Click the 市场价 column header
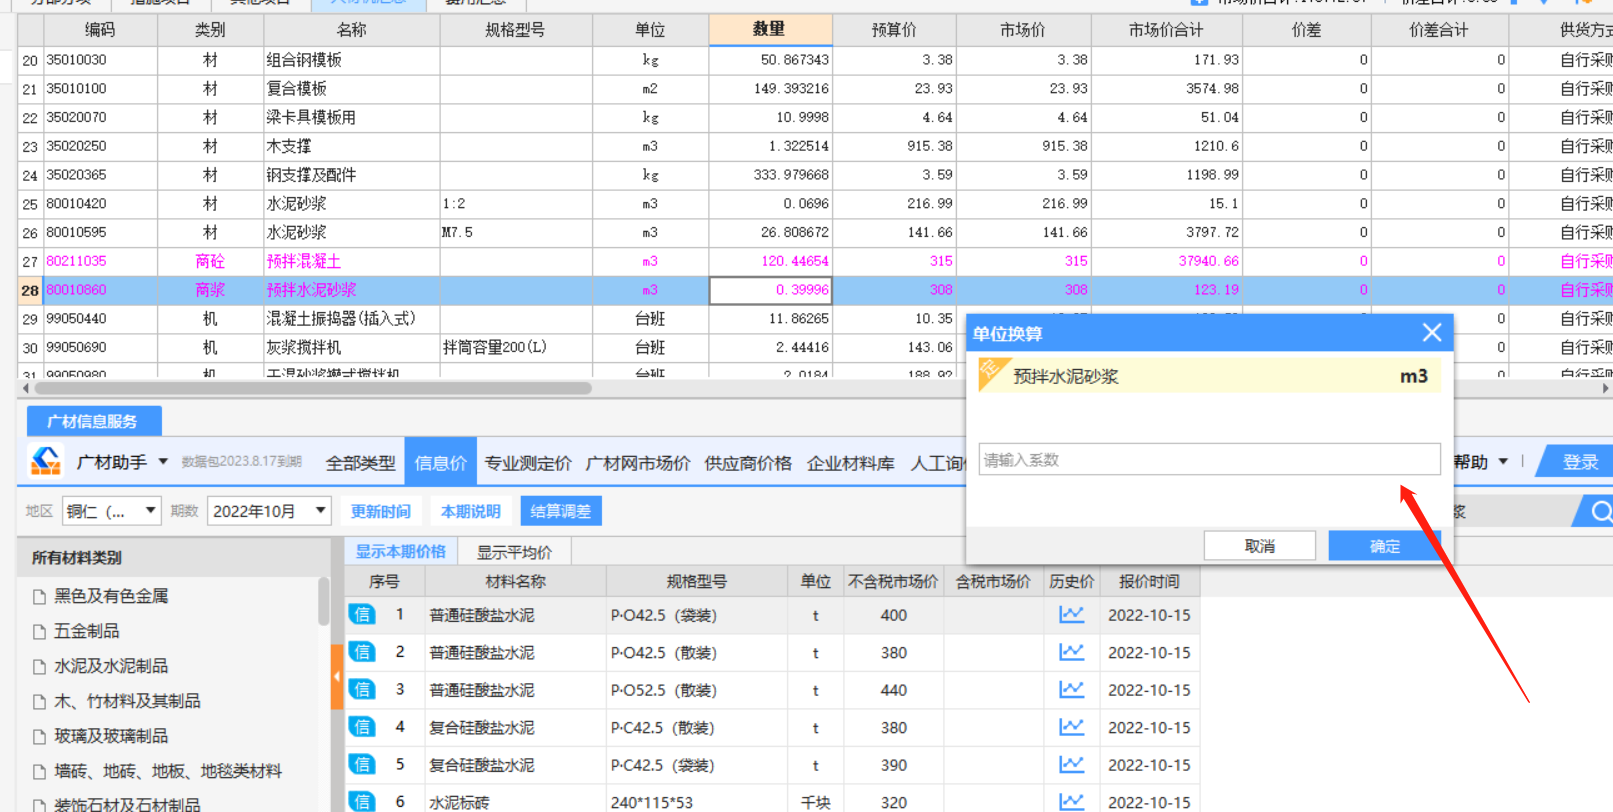 coord(1023,30)
